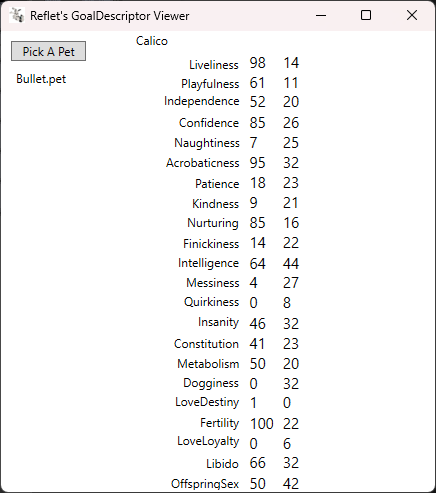
Task: Click the app icon in title bar
Action: click(17, 15)
